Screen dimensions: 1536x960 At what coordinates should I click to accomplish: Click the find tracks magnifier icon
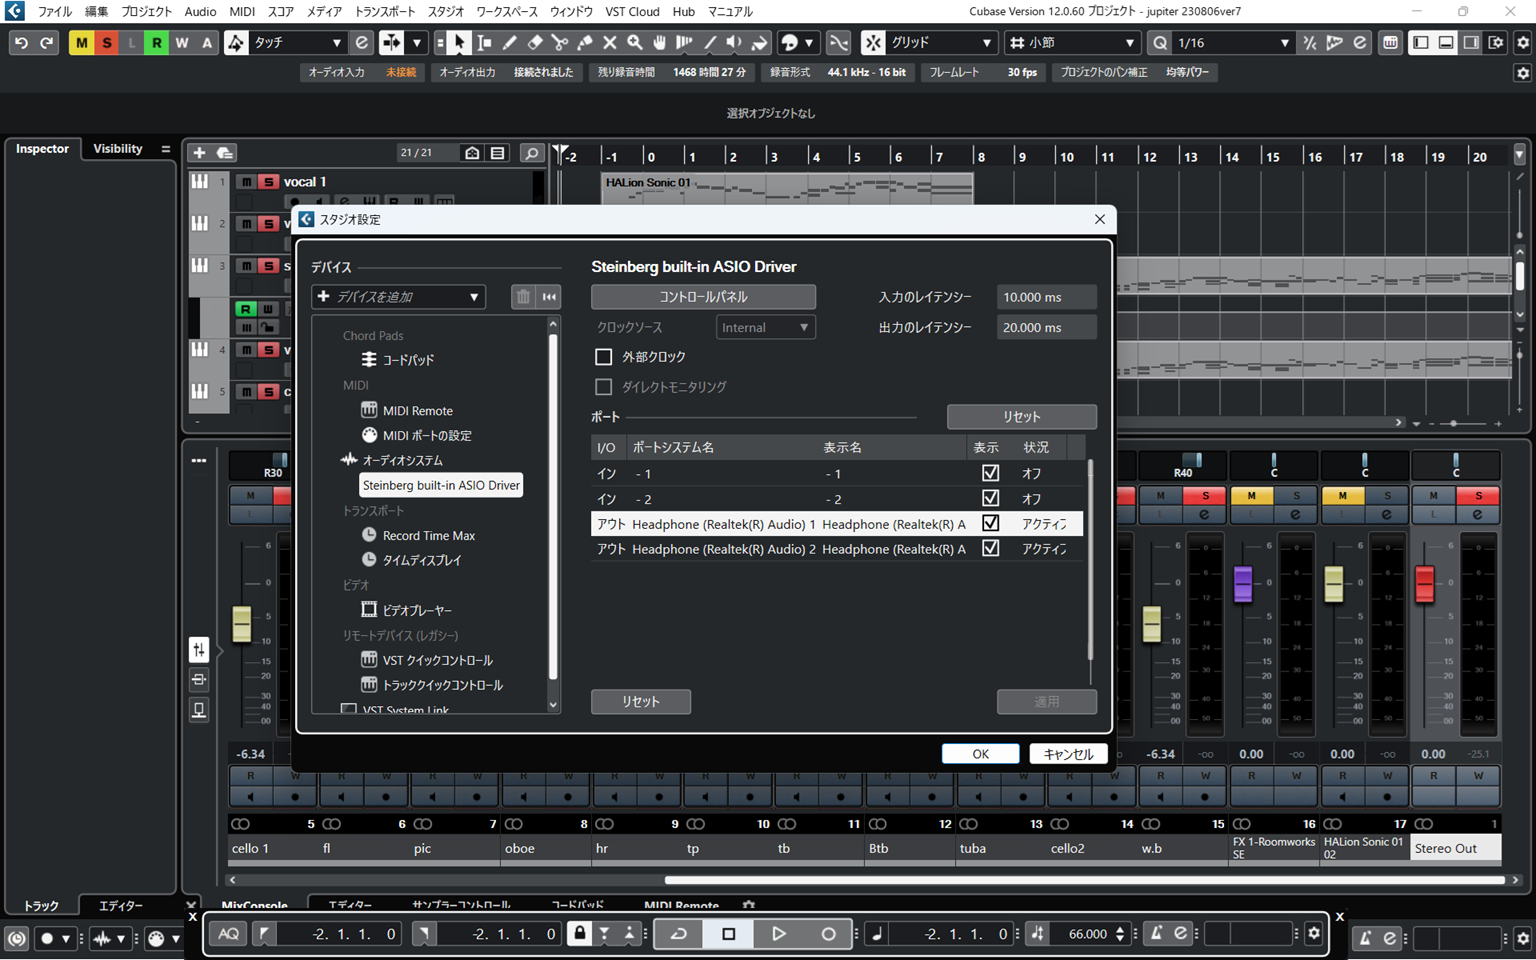click(532, 153)
